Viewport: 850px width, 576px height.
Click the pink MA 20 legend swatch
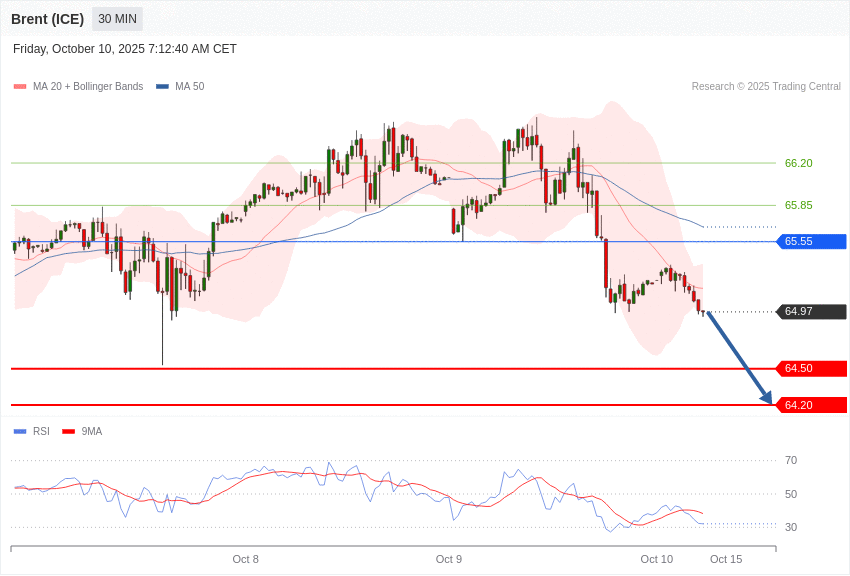click(20, 87)
